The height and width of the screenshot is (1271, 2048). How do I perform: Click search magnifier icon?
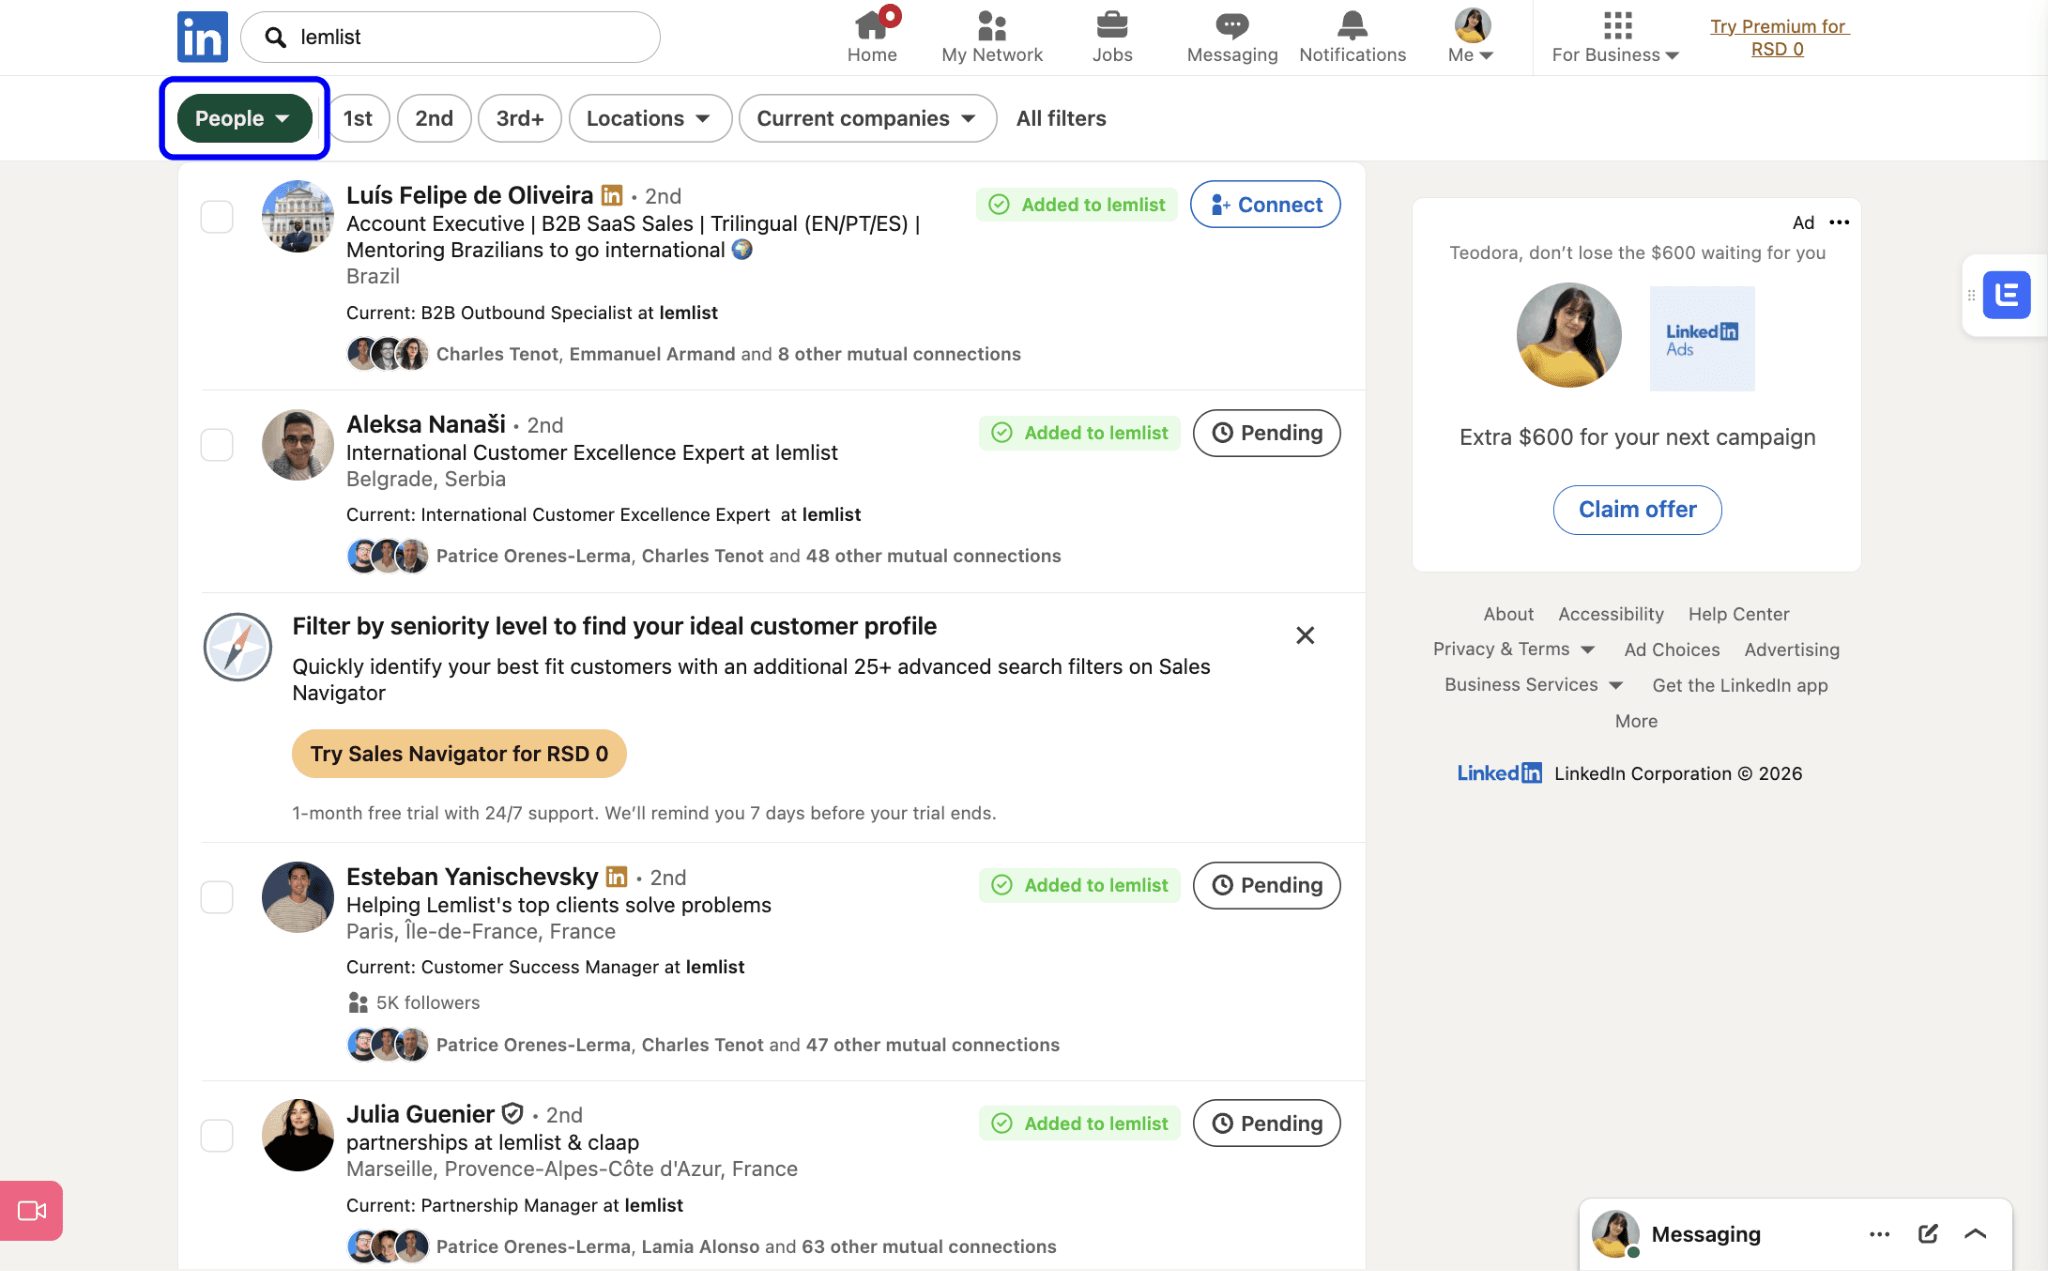tap(275, 37)
